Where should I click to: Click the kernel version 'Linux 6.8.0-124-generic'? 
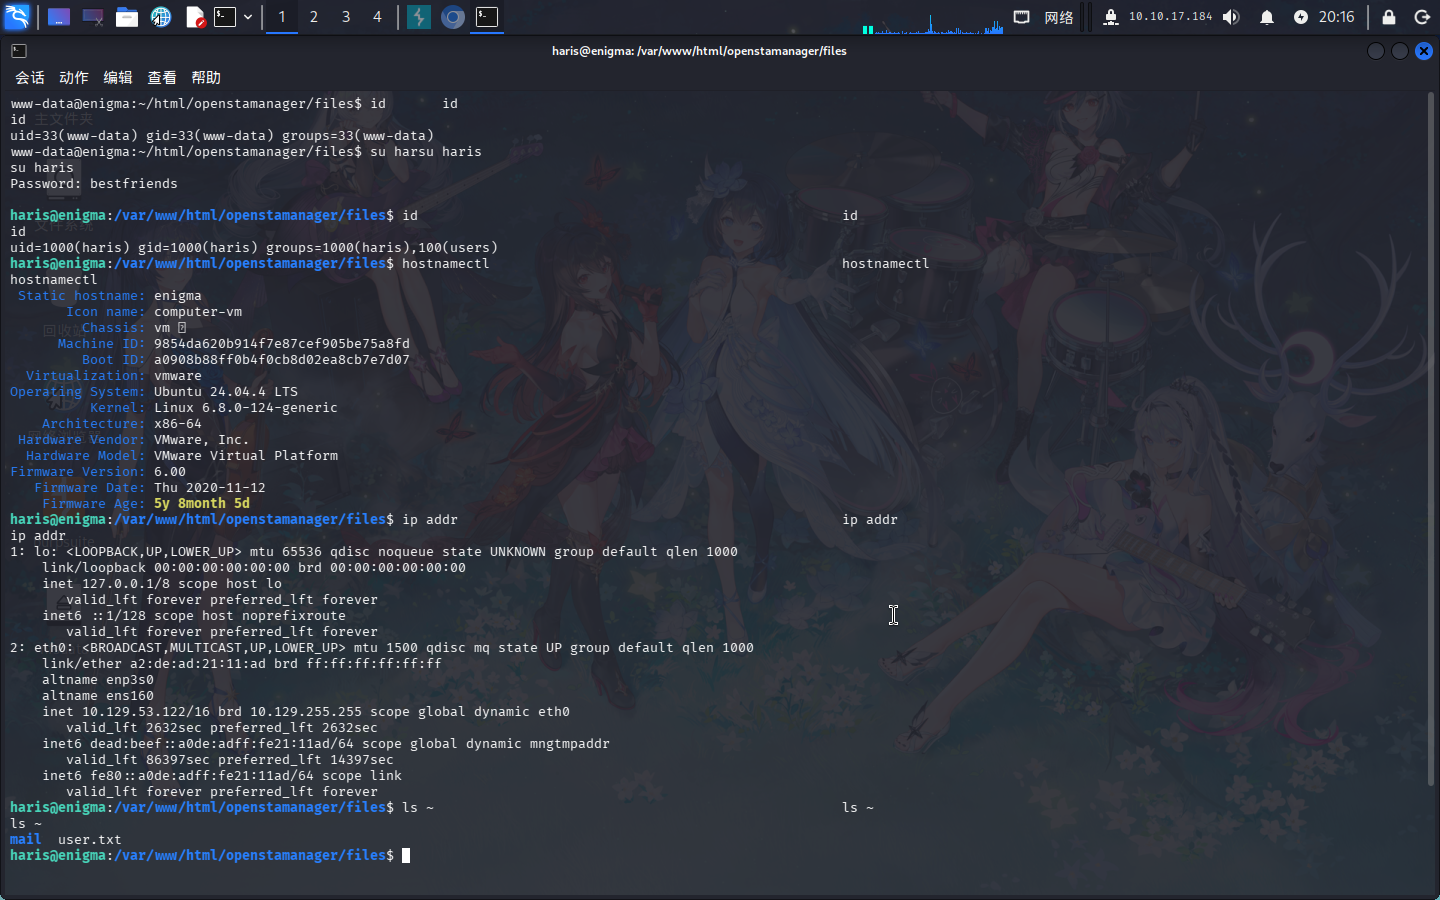[x=246, y=408]
